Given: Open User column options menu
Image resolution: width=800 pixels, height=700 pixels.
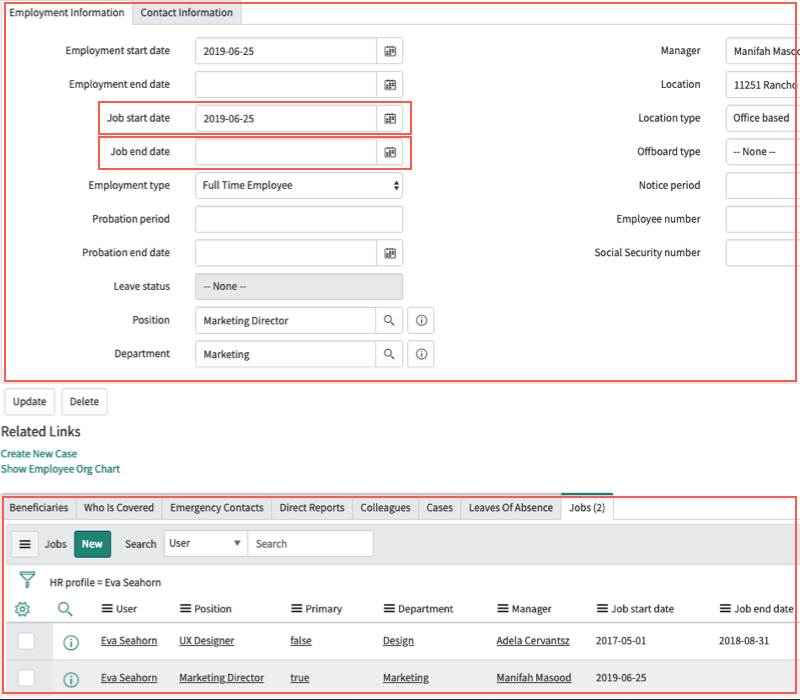Looking at the screenshot, I should (107, 609).
